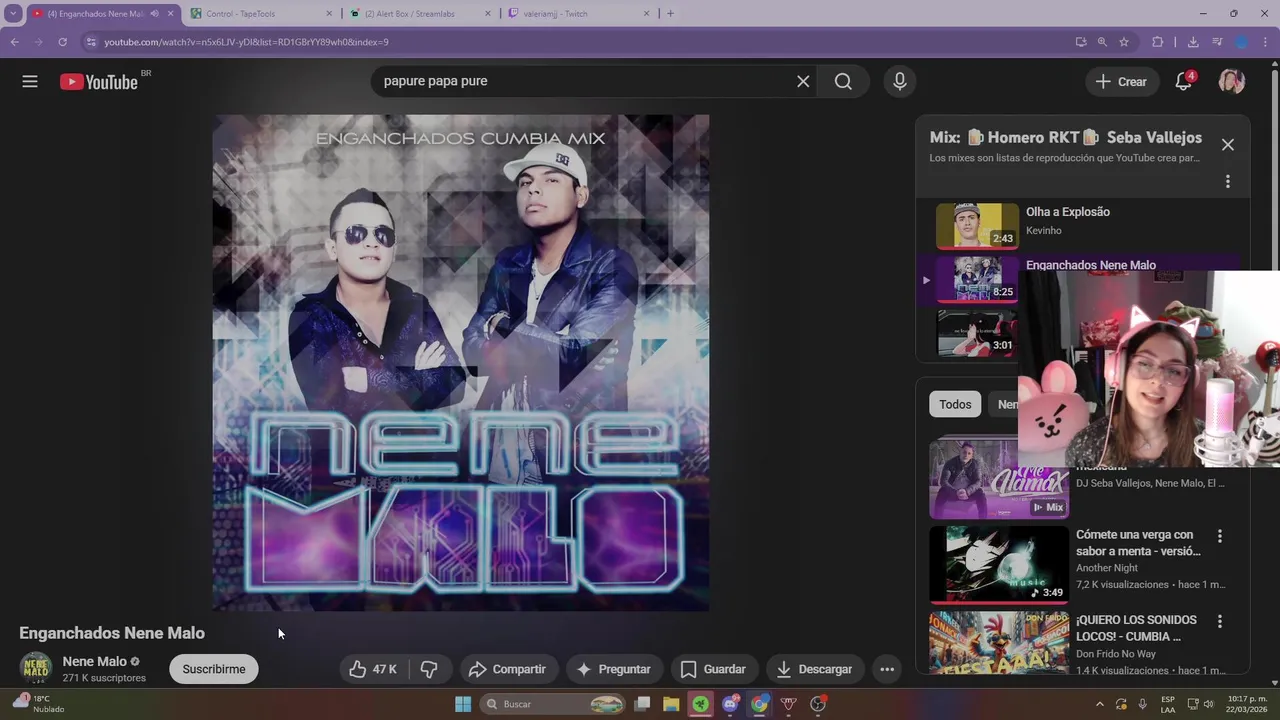Dislike the video with thumbs down
Viewport: 1280px width, 720px height.
(429, 669)
